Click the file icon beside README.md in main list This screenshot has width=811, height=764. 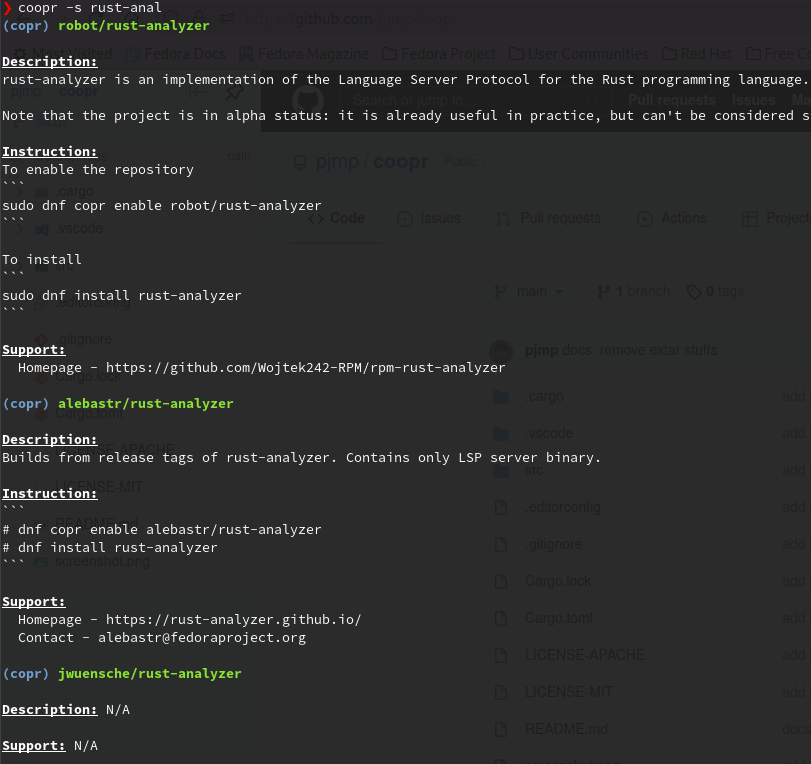[x=501, y=729]
